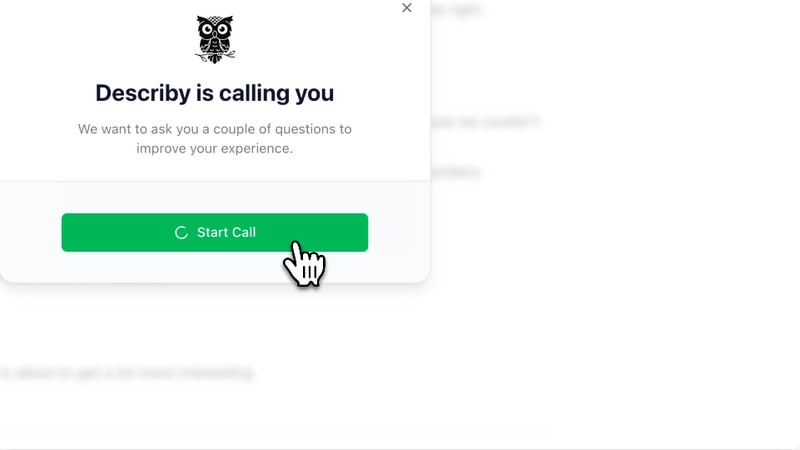Click the "Start Call" text label

click(x=227, y=233)
